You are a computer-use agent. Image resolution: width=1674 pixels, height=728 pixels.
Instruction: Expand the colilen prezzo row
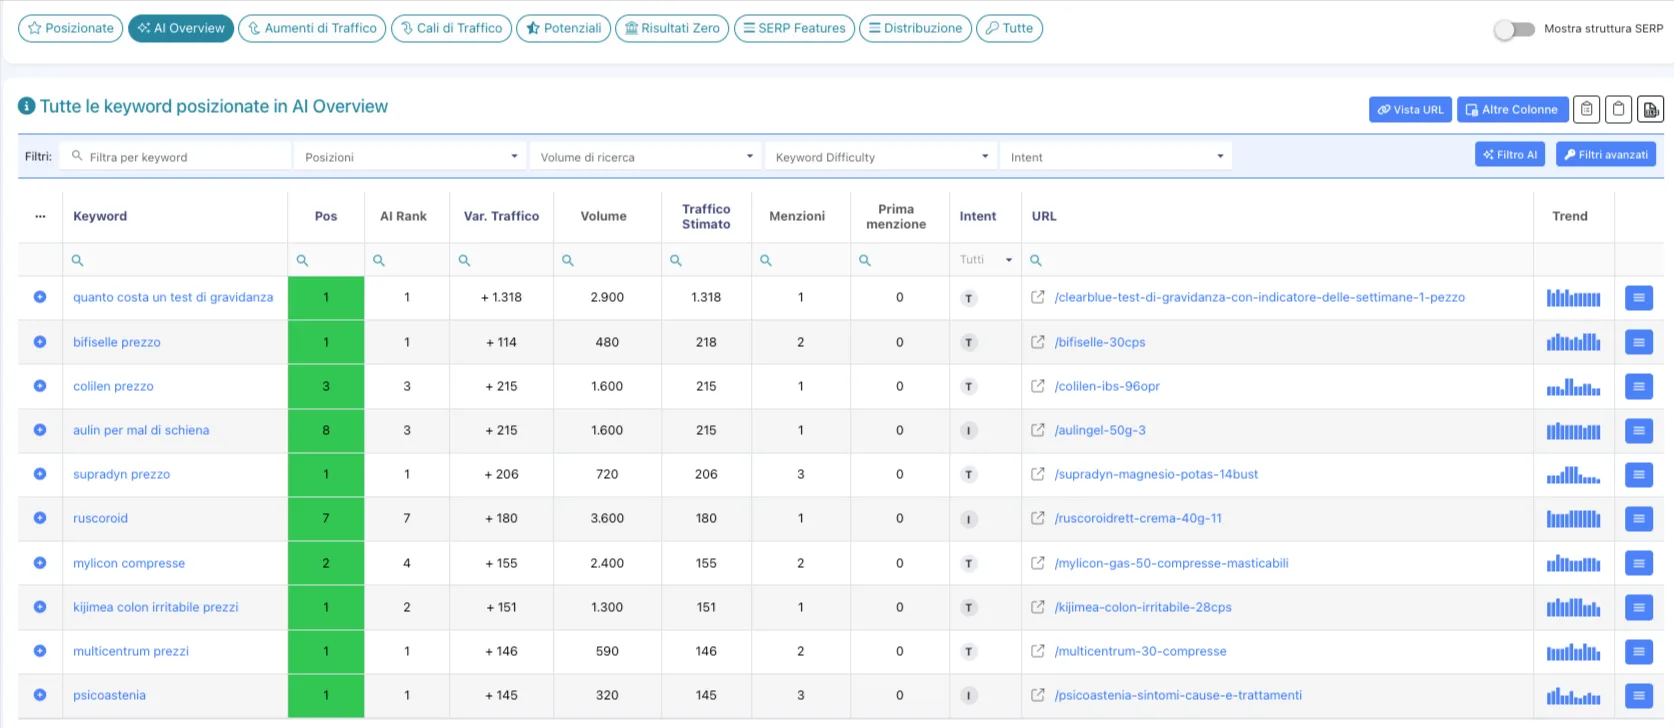click(40, 386)
